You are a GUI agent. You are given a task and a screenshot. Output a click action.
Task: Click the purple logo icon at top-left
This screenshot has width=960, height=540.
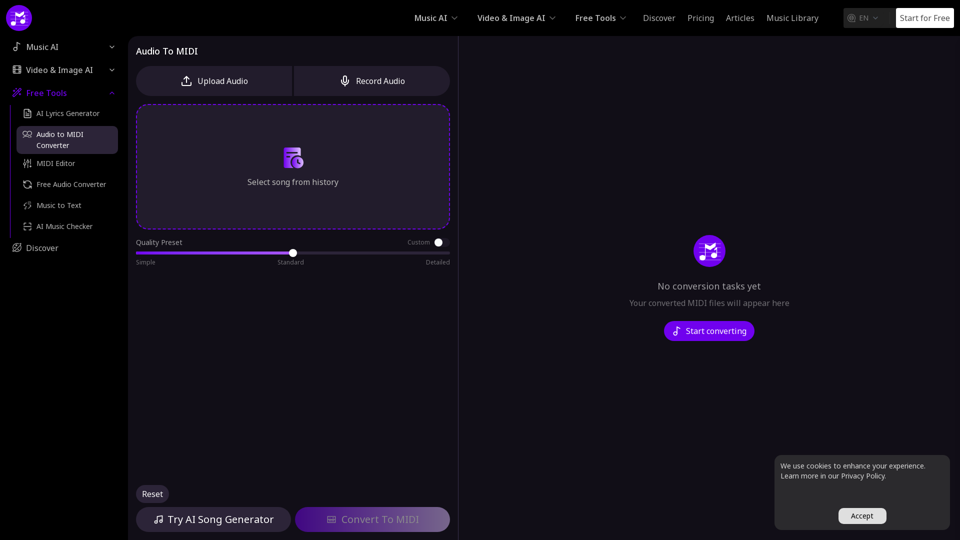(x=19, y=18)
